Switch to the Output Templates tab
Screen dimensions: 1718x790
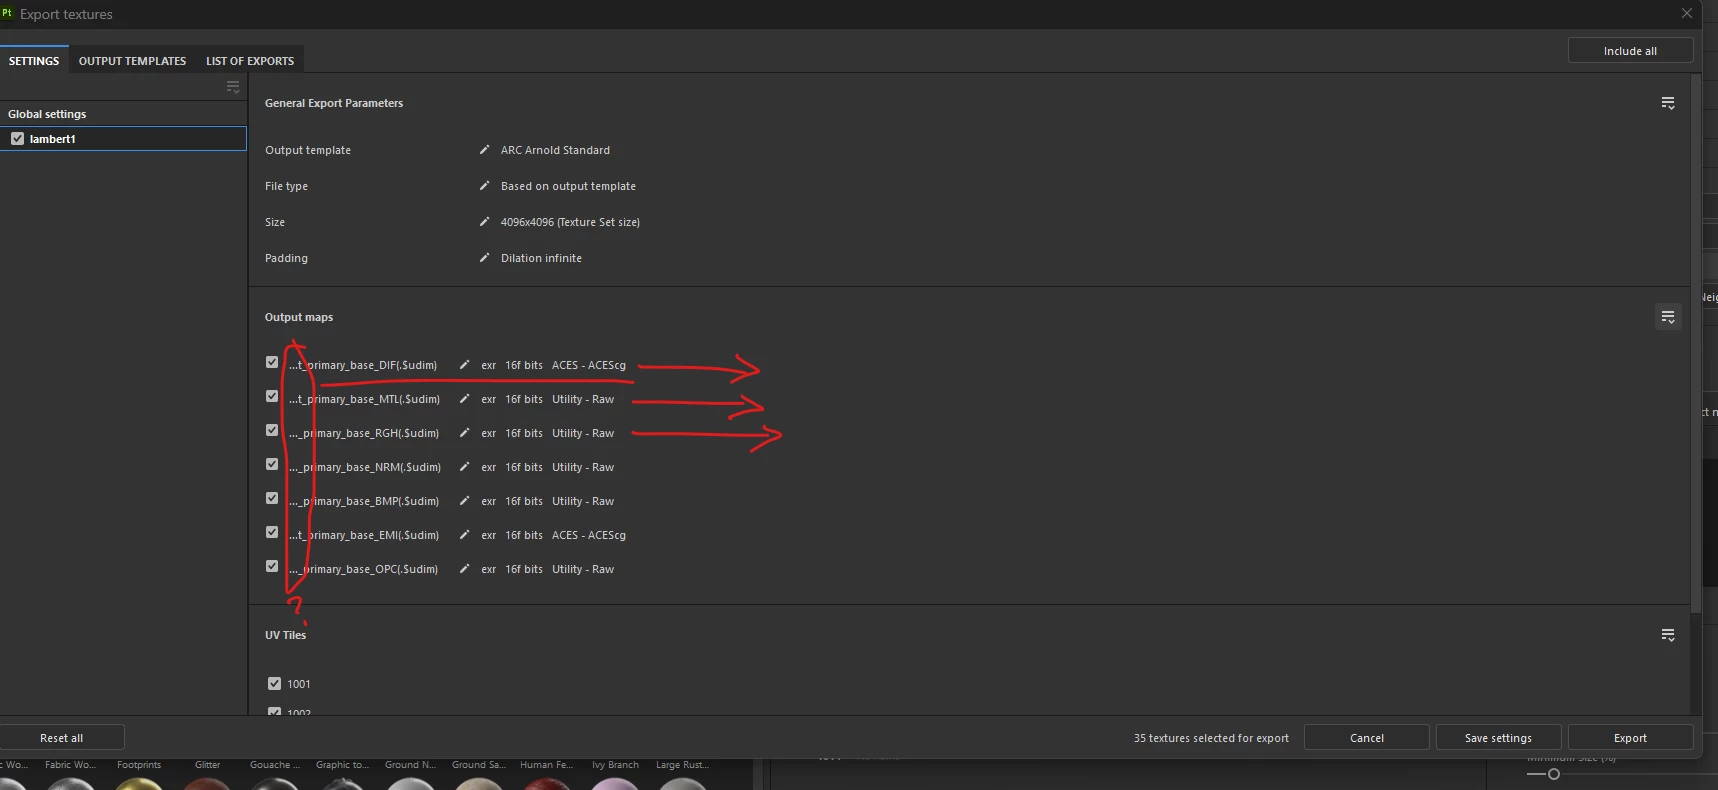132,61
